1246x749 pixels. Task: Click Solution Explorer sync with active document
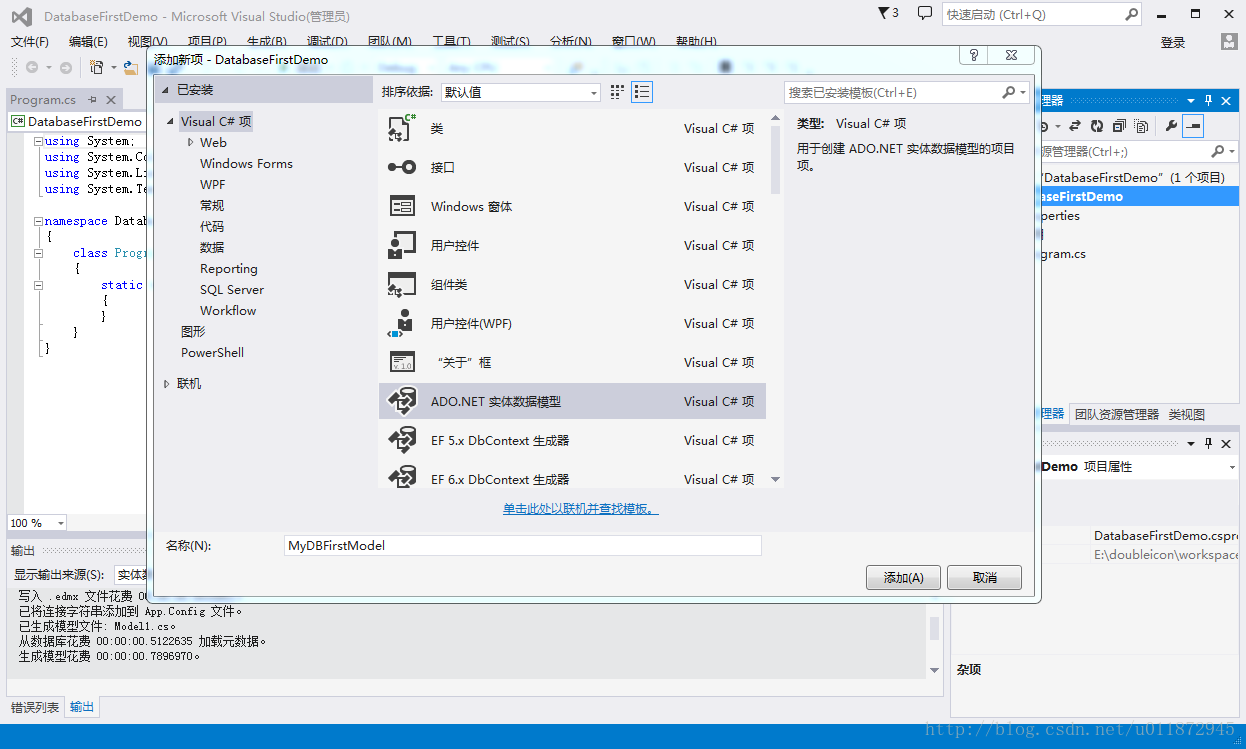[1075, 126]
